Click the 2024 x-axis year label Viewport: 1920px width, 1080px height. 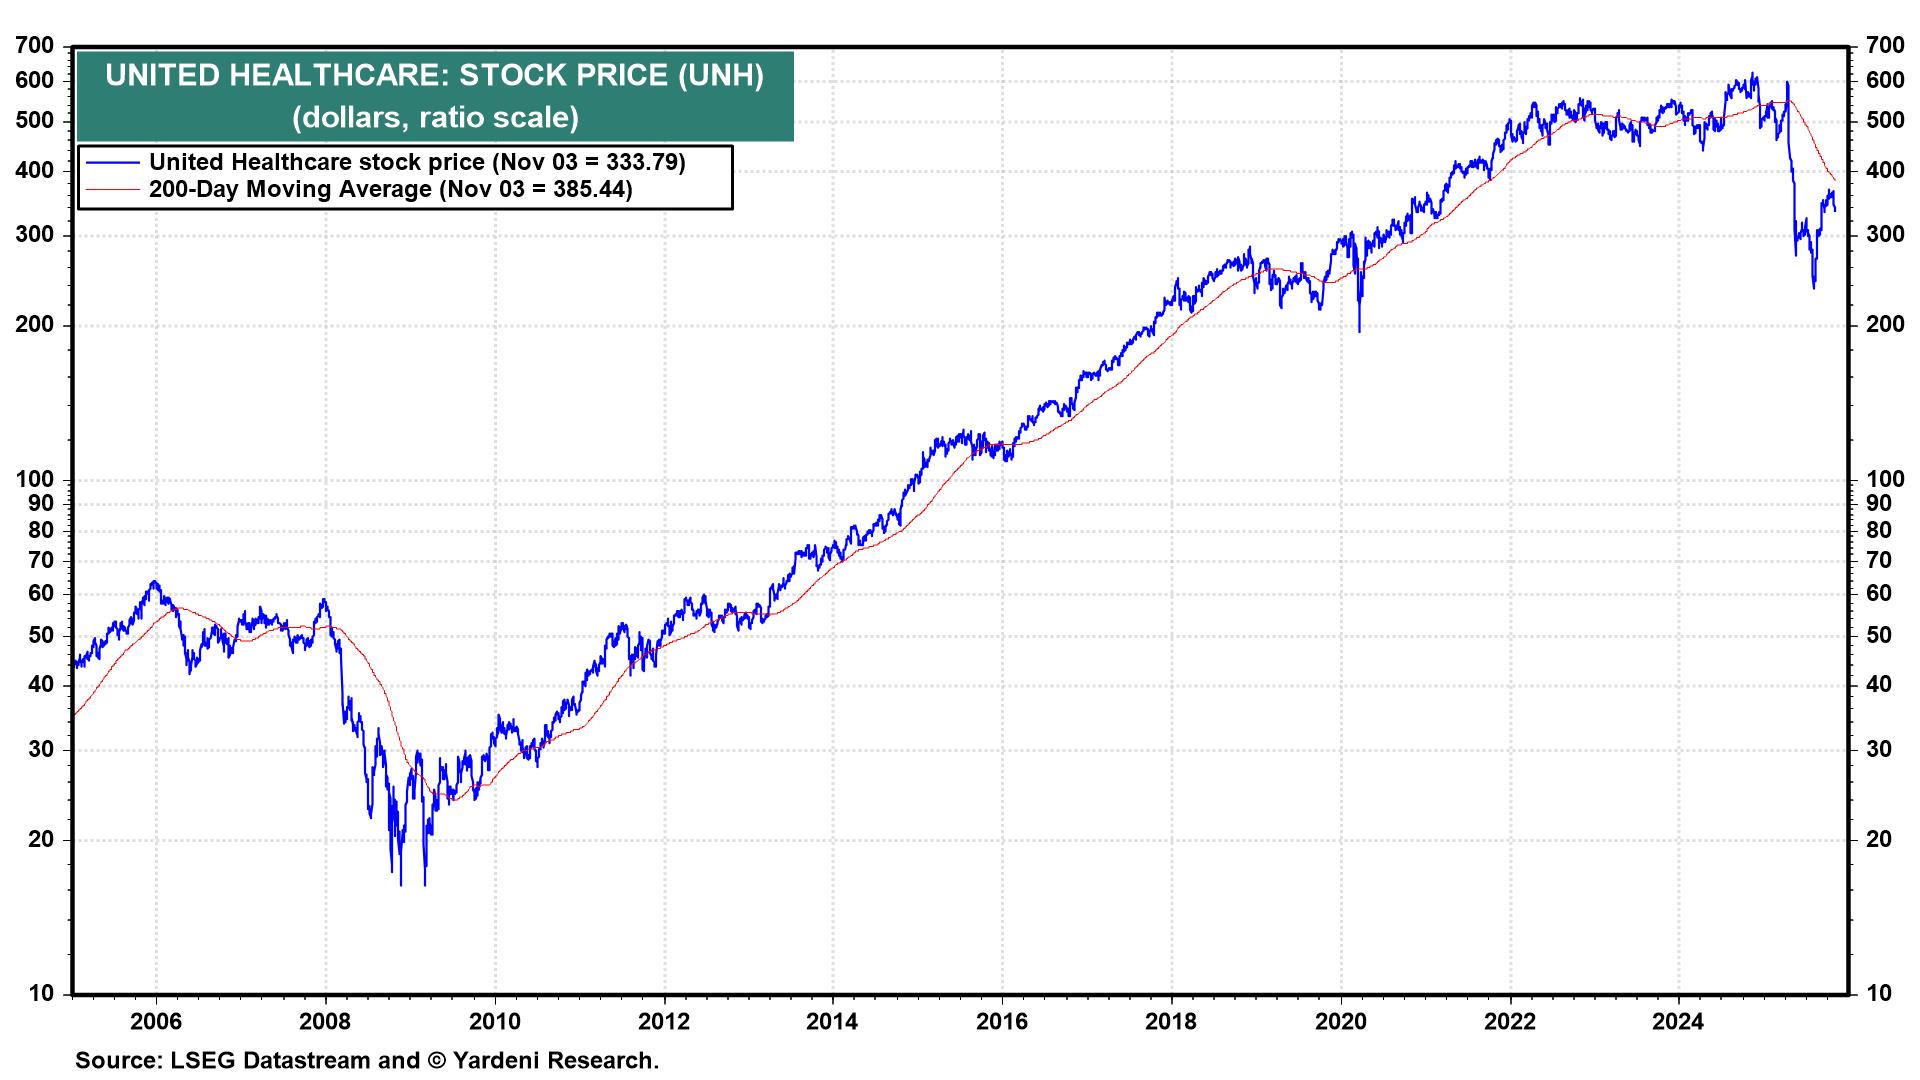click(1678, 1022)
